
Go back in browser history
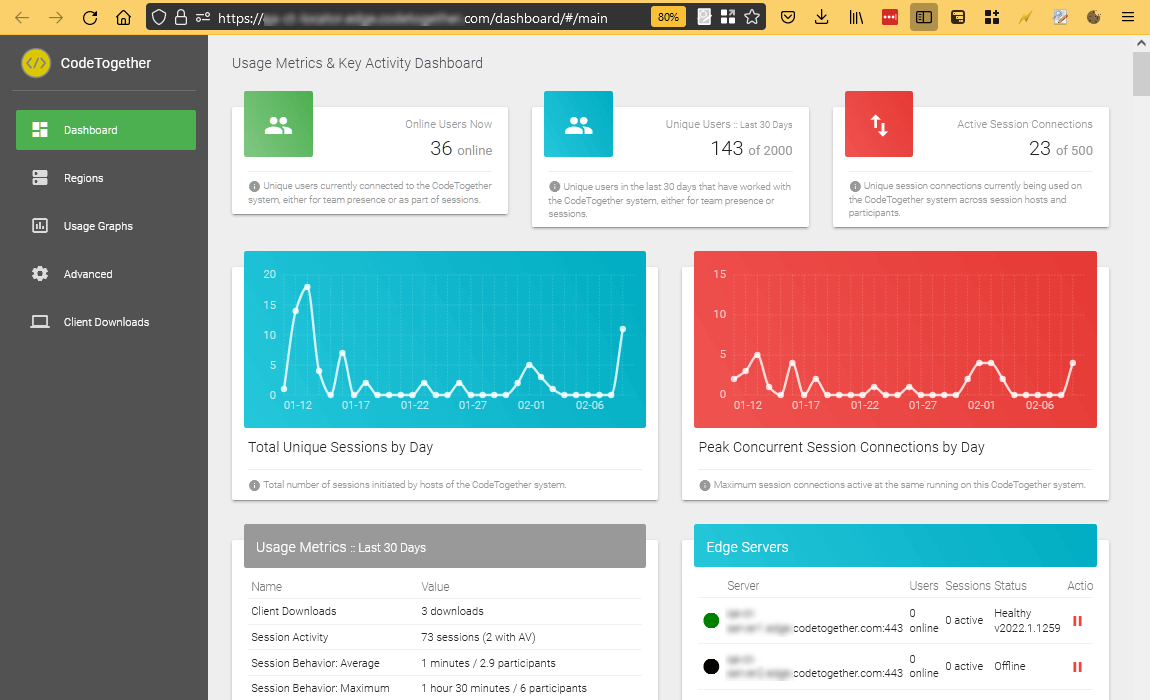pyautogui.click(x=22, y=18)
